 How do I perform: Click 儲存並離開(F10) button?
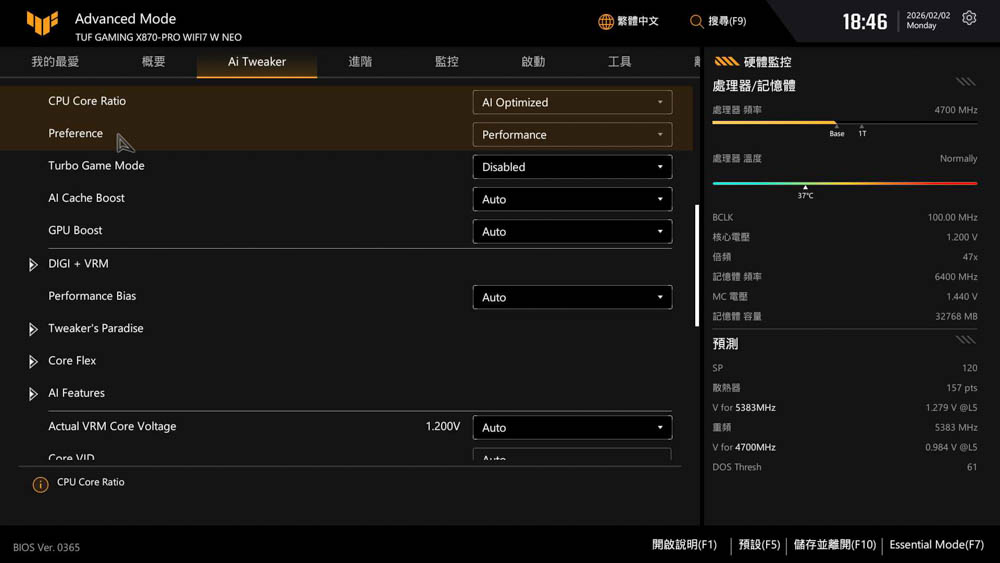[834, 545]
